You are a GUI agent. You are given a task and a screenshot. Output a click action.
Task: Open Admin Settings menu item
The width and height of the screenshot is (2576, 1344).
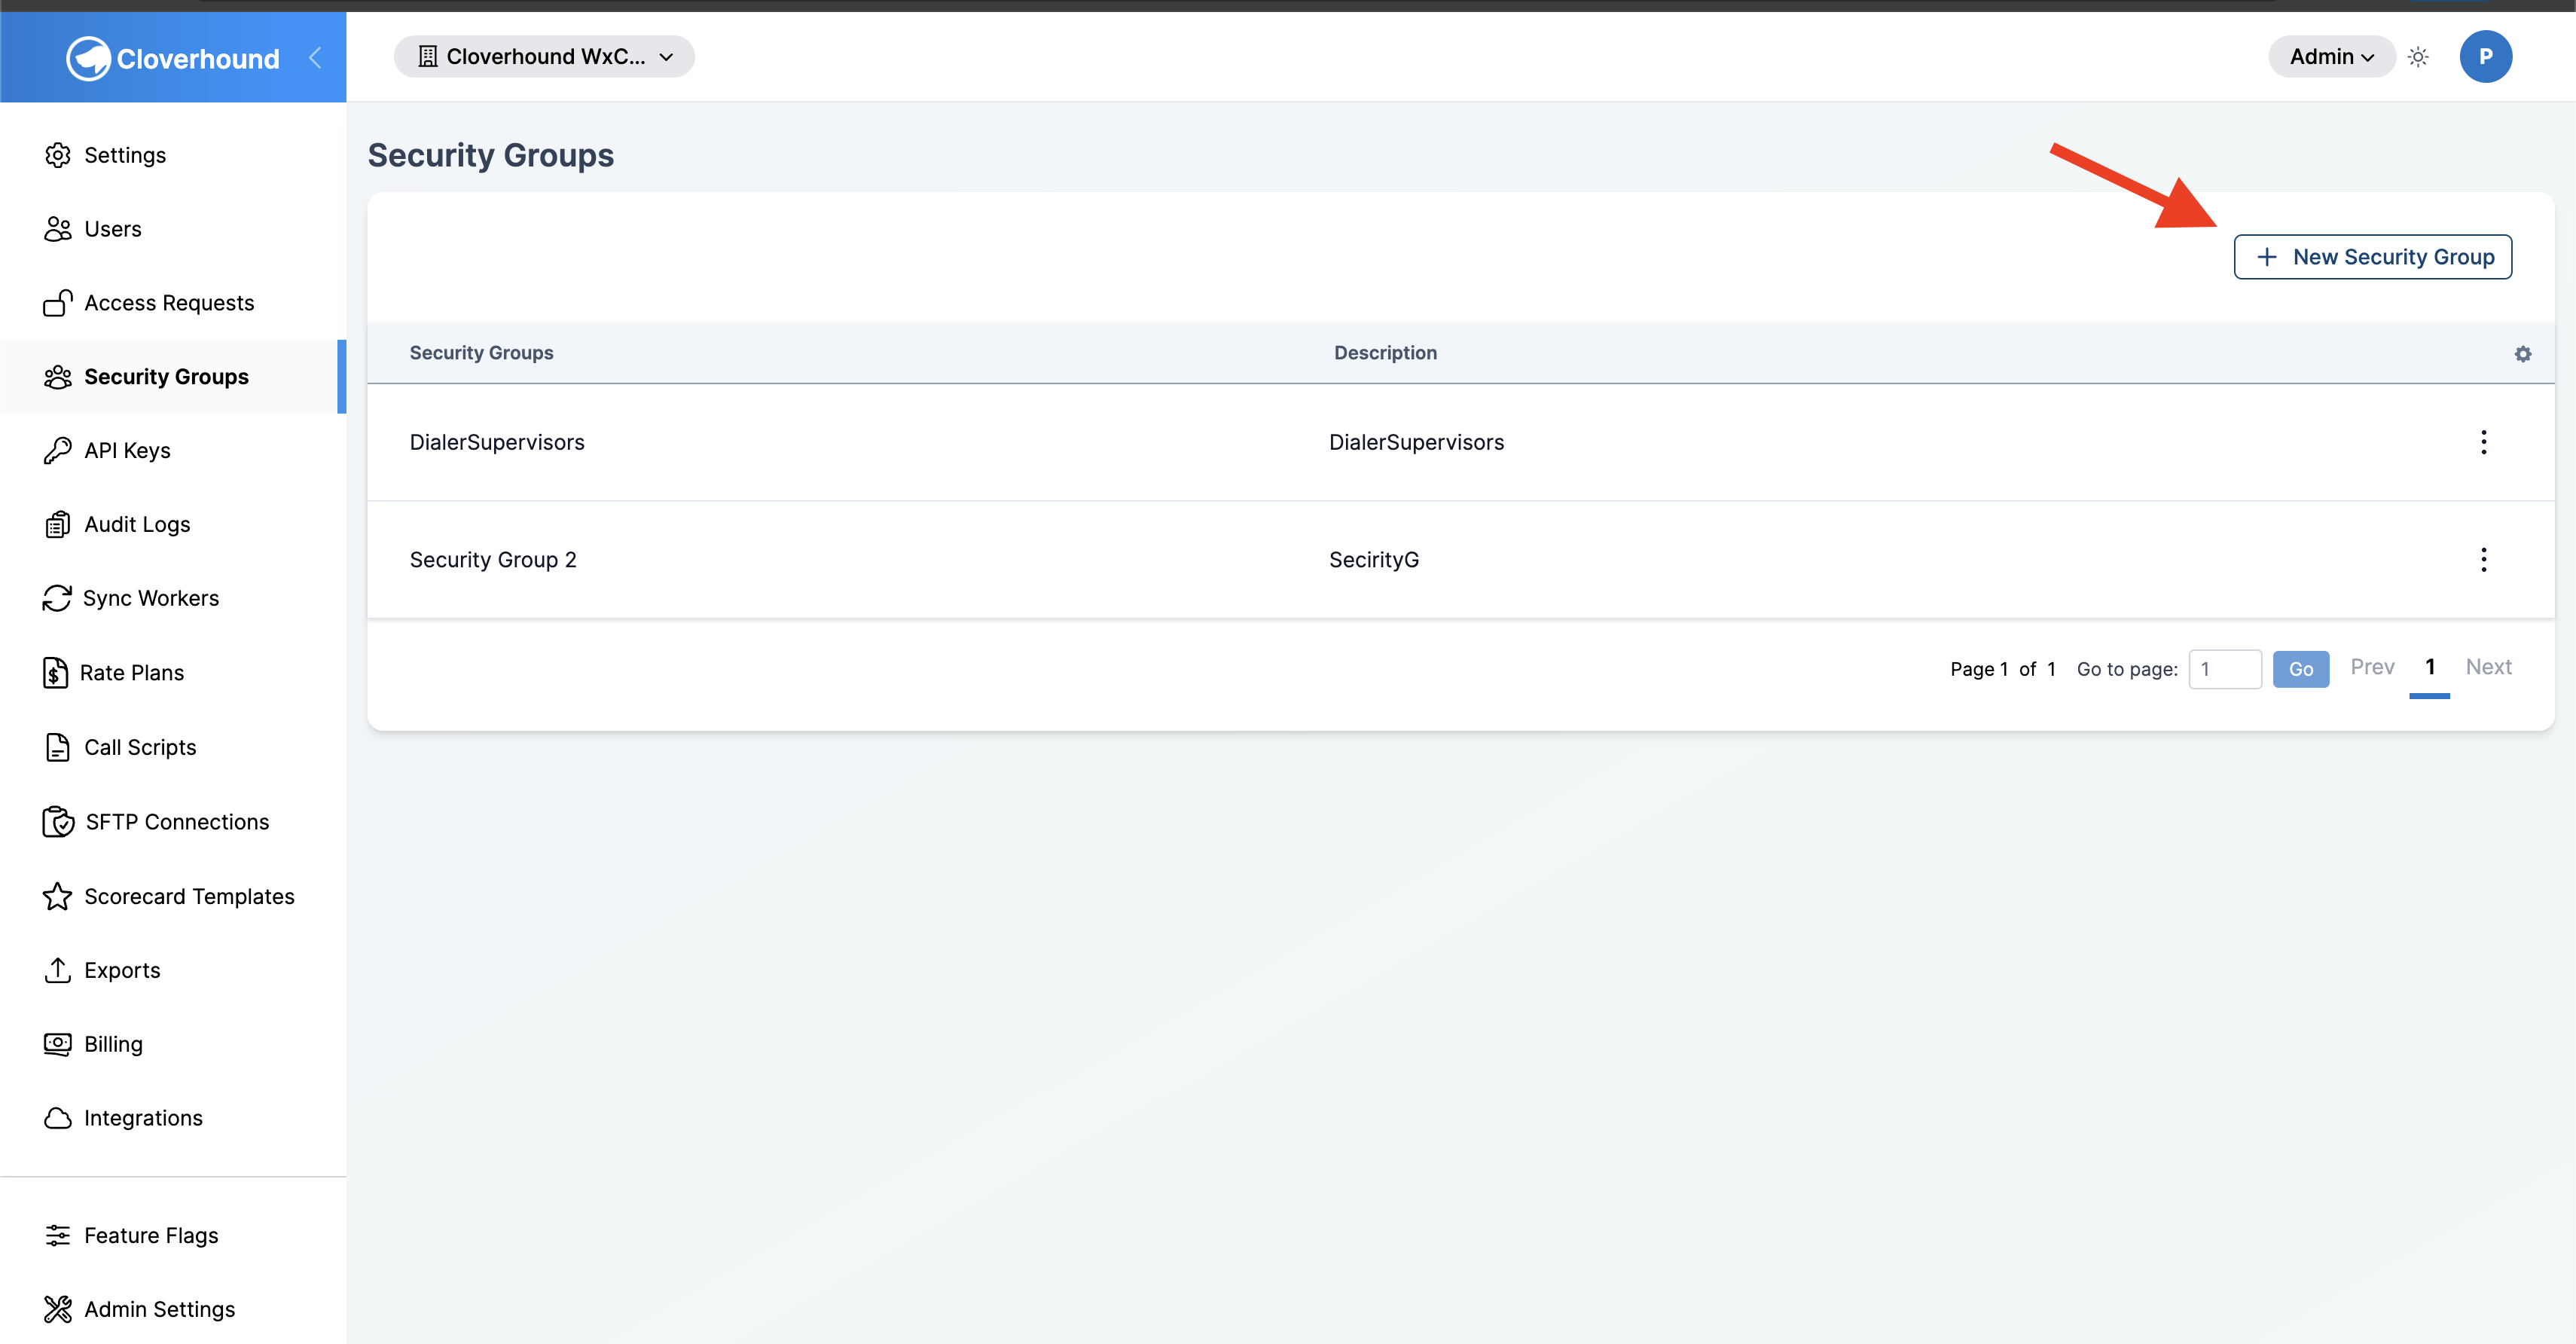click(x=172, y=1309)
